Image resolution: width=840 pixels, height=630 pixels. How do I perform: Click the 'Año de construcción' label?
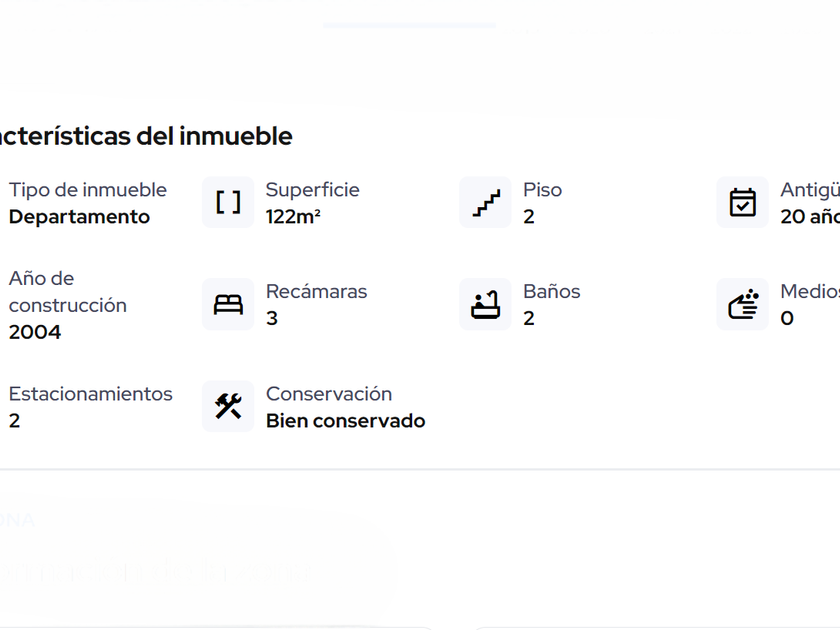[68, 291]
